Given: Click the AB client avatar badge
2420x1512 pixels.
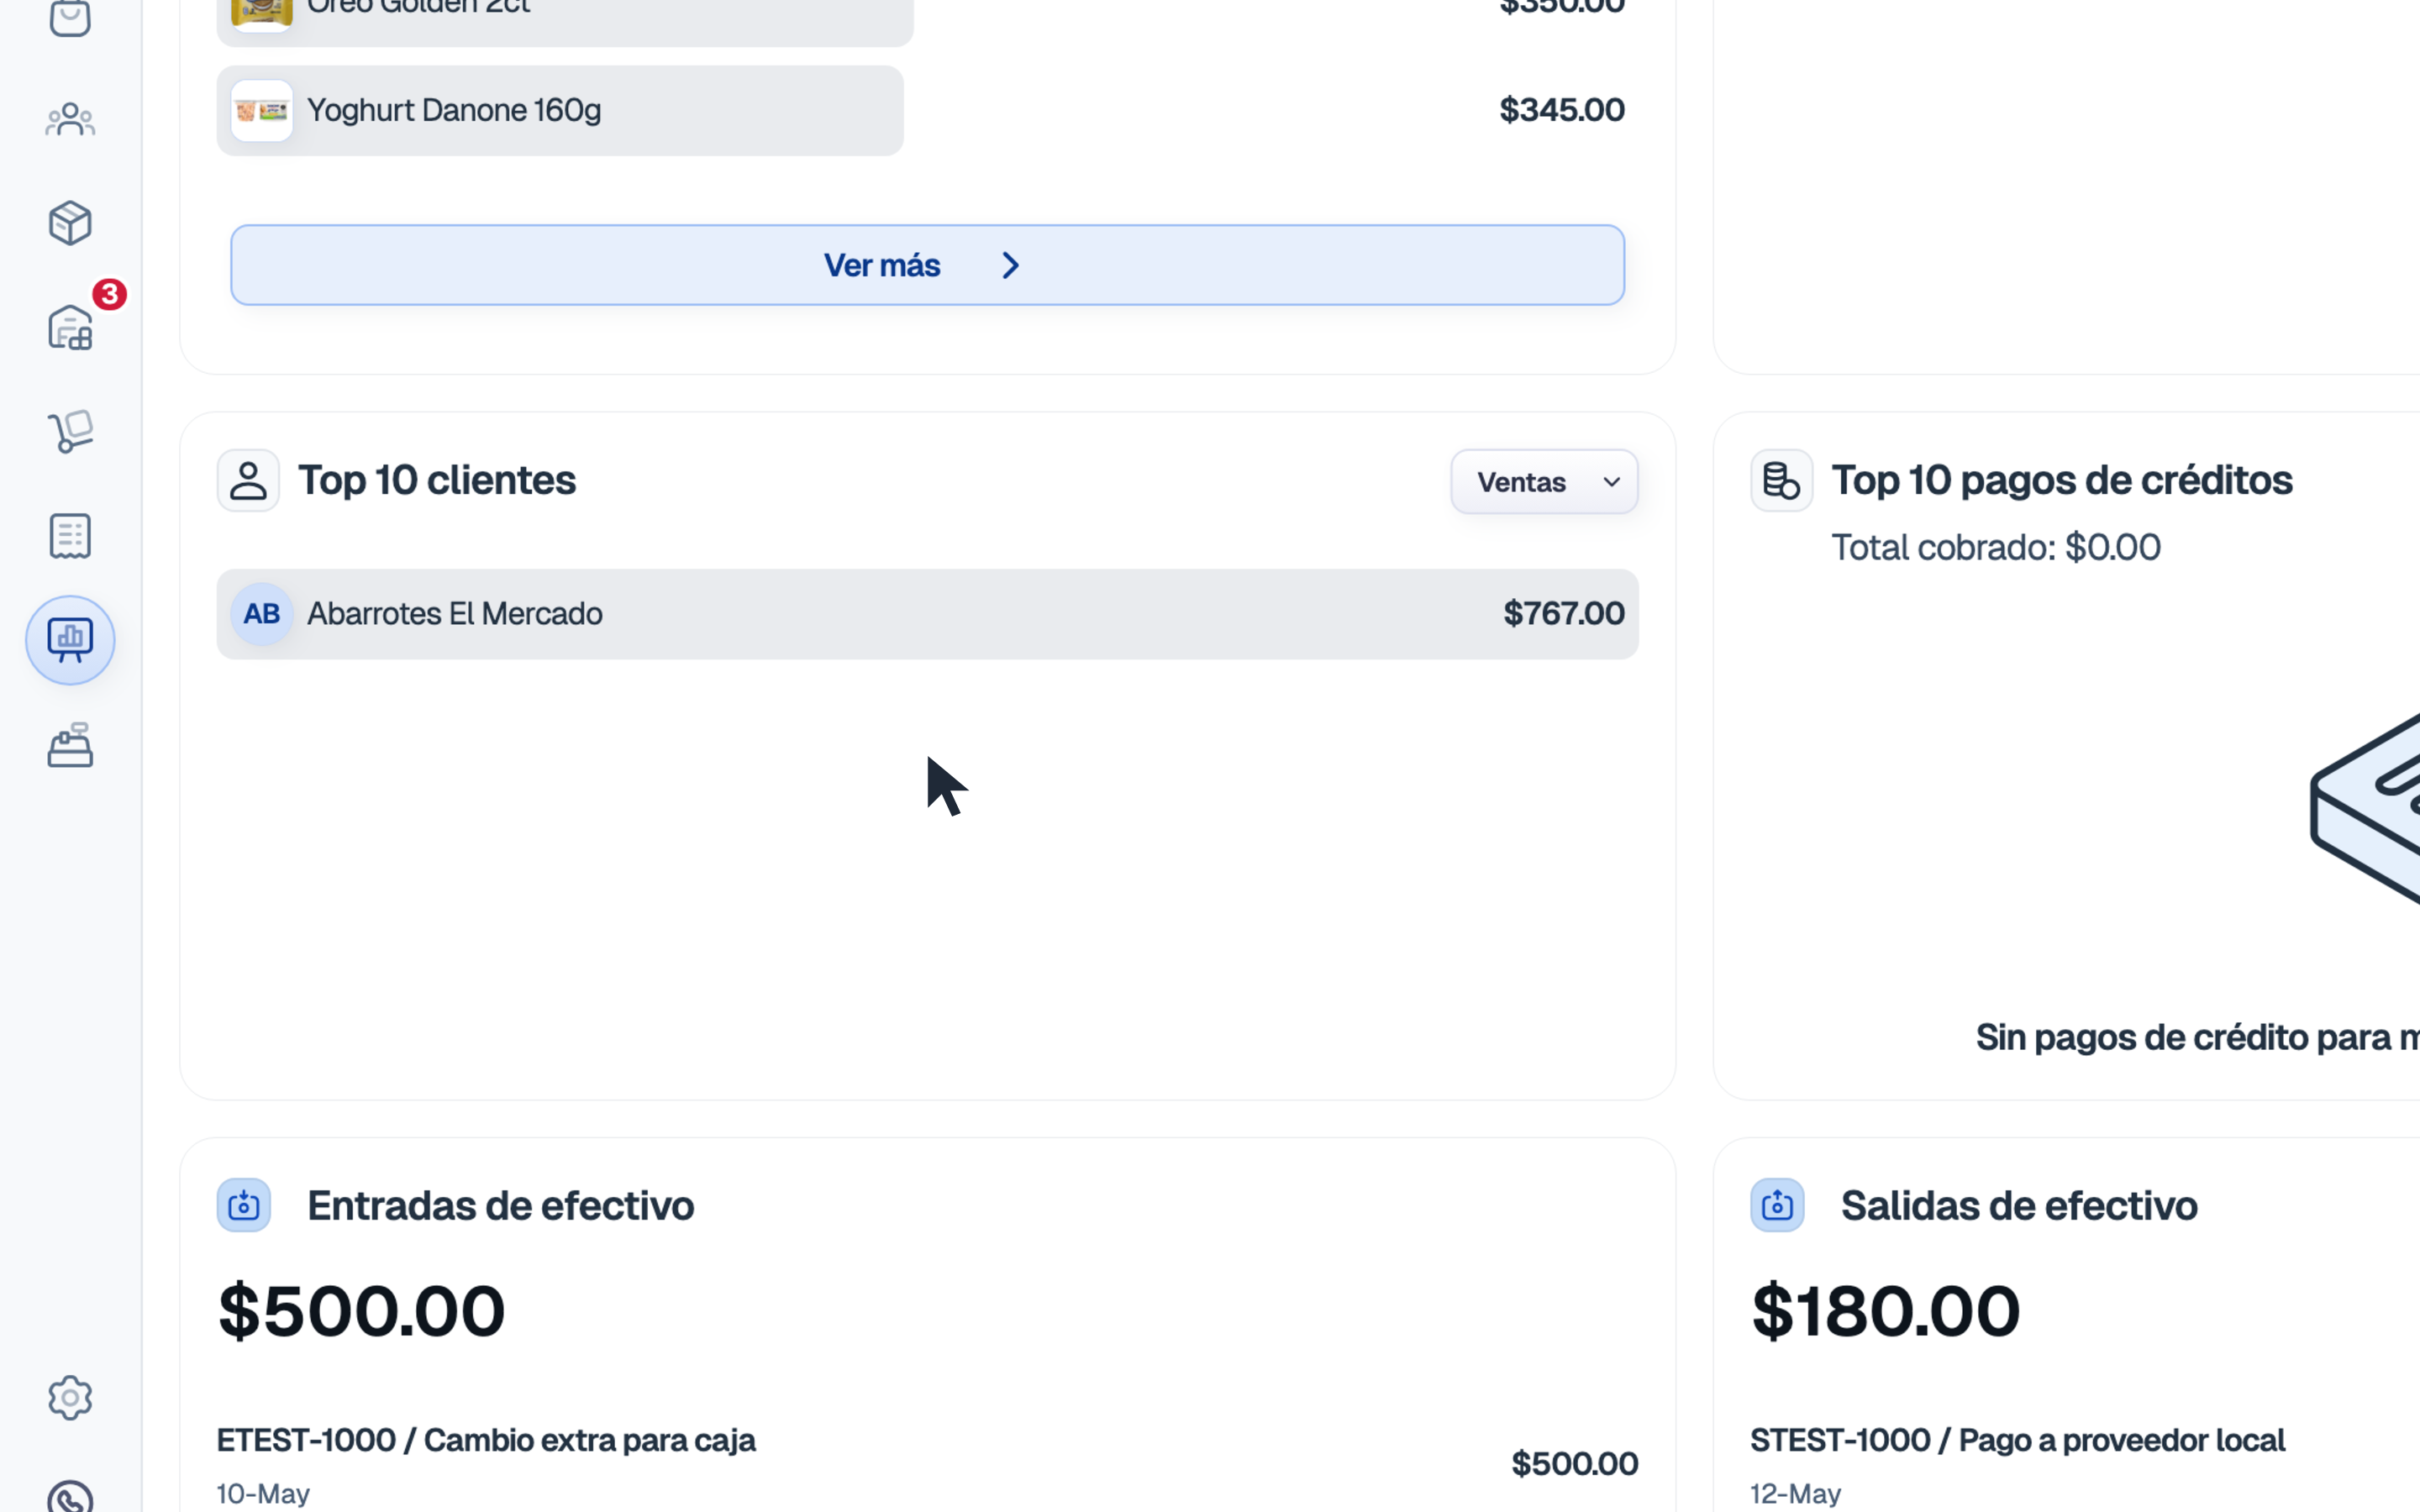Looking at the screenshot, I should pos(262,614).
